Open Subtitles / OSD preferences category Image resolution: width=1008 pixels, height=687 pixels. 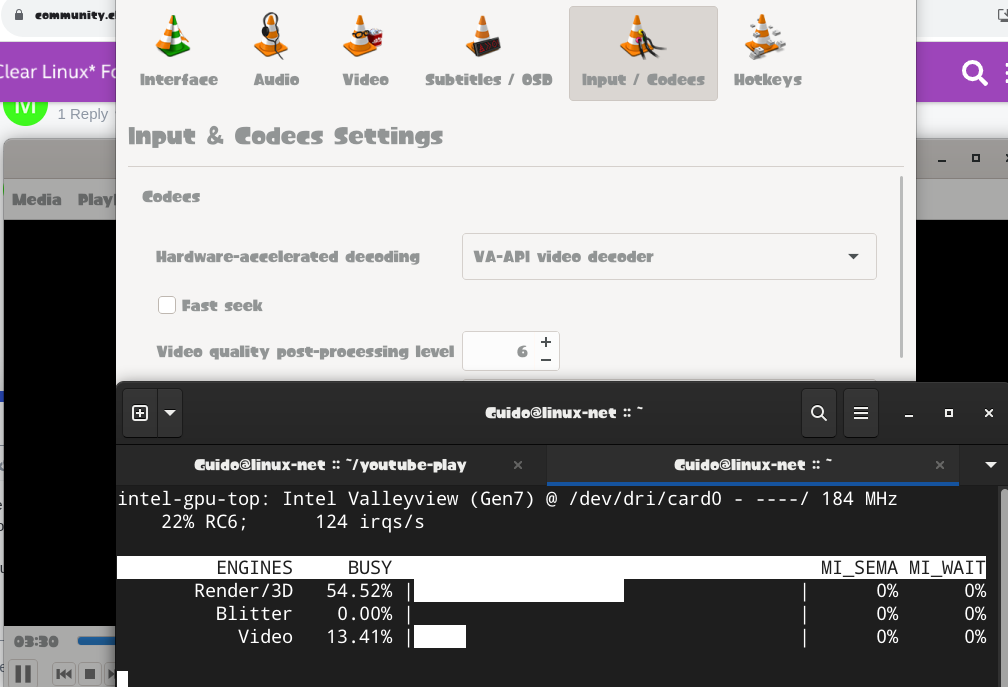pos(489,53)
